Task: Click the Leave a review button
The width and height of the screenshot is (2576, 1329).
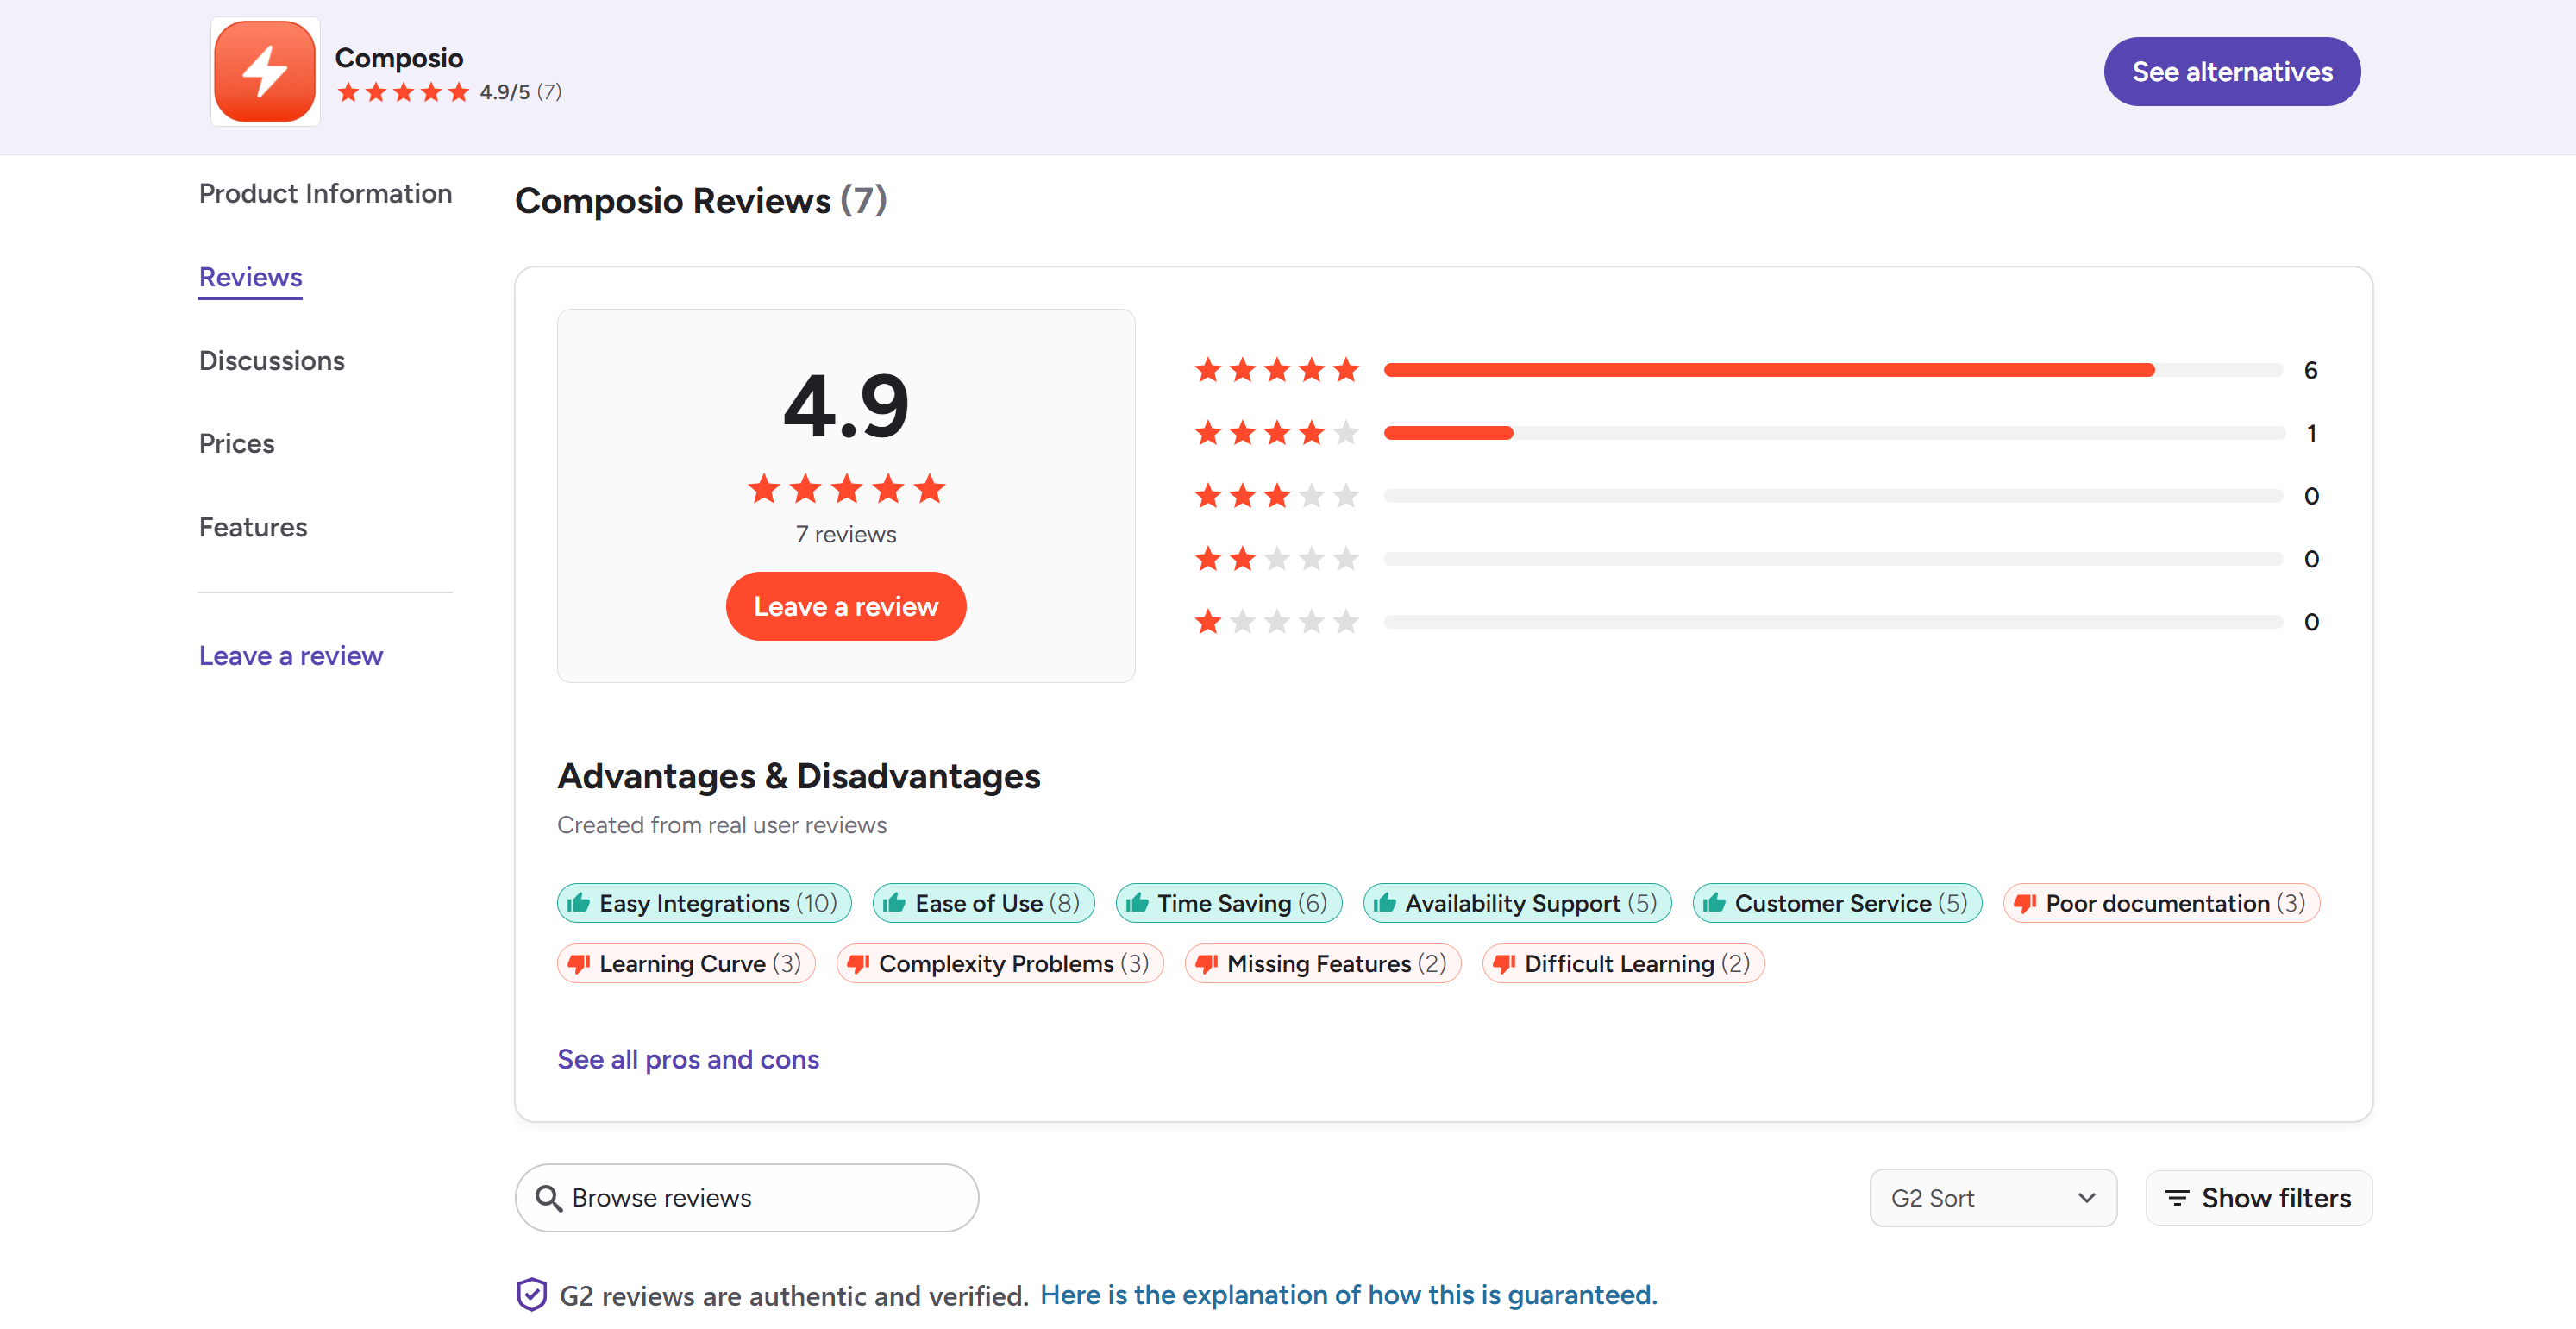Action: 846,605
